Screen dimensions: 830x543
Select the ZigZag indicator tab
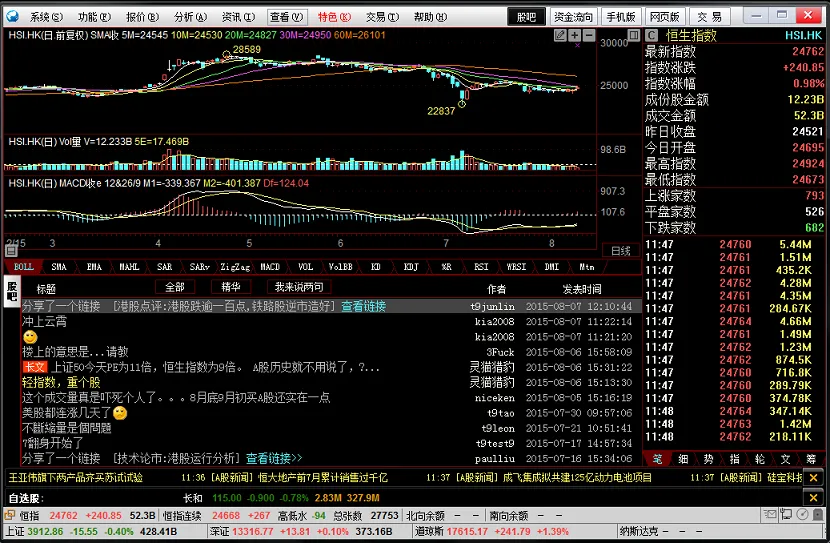pos(235,267)
